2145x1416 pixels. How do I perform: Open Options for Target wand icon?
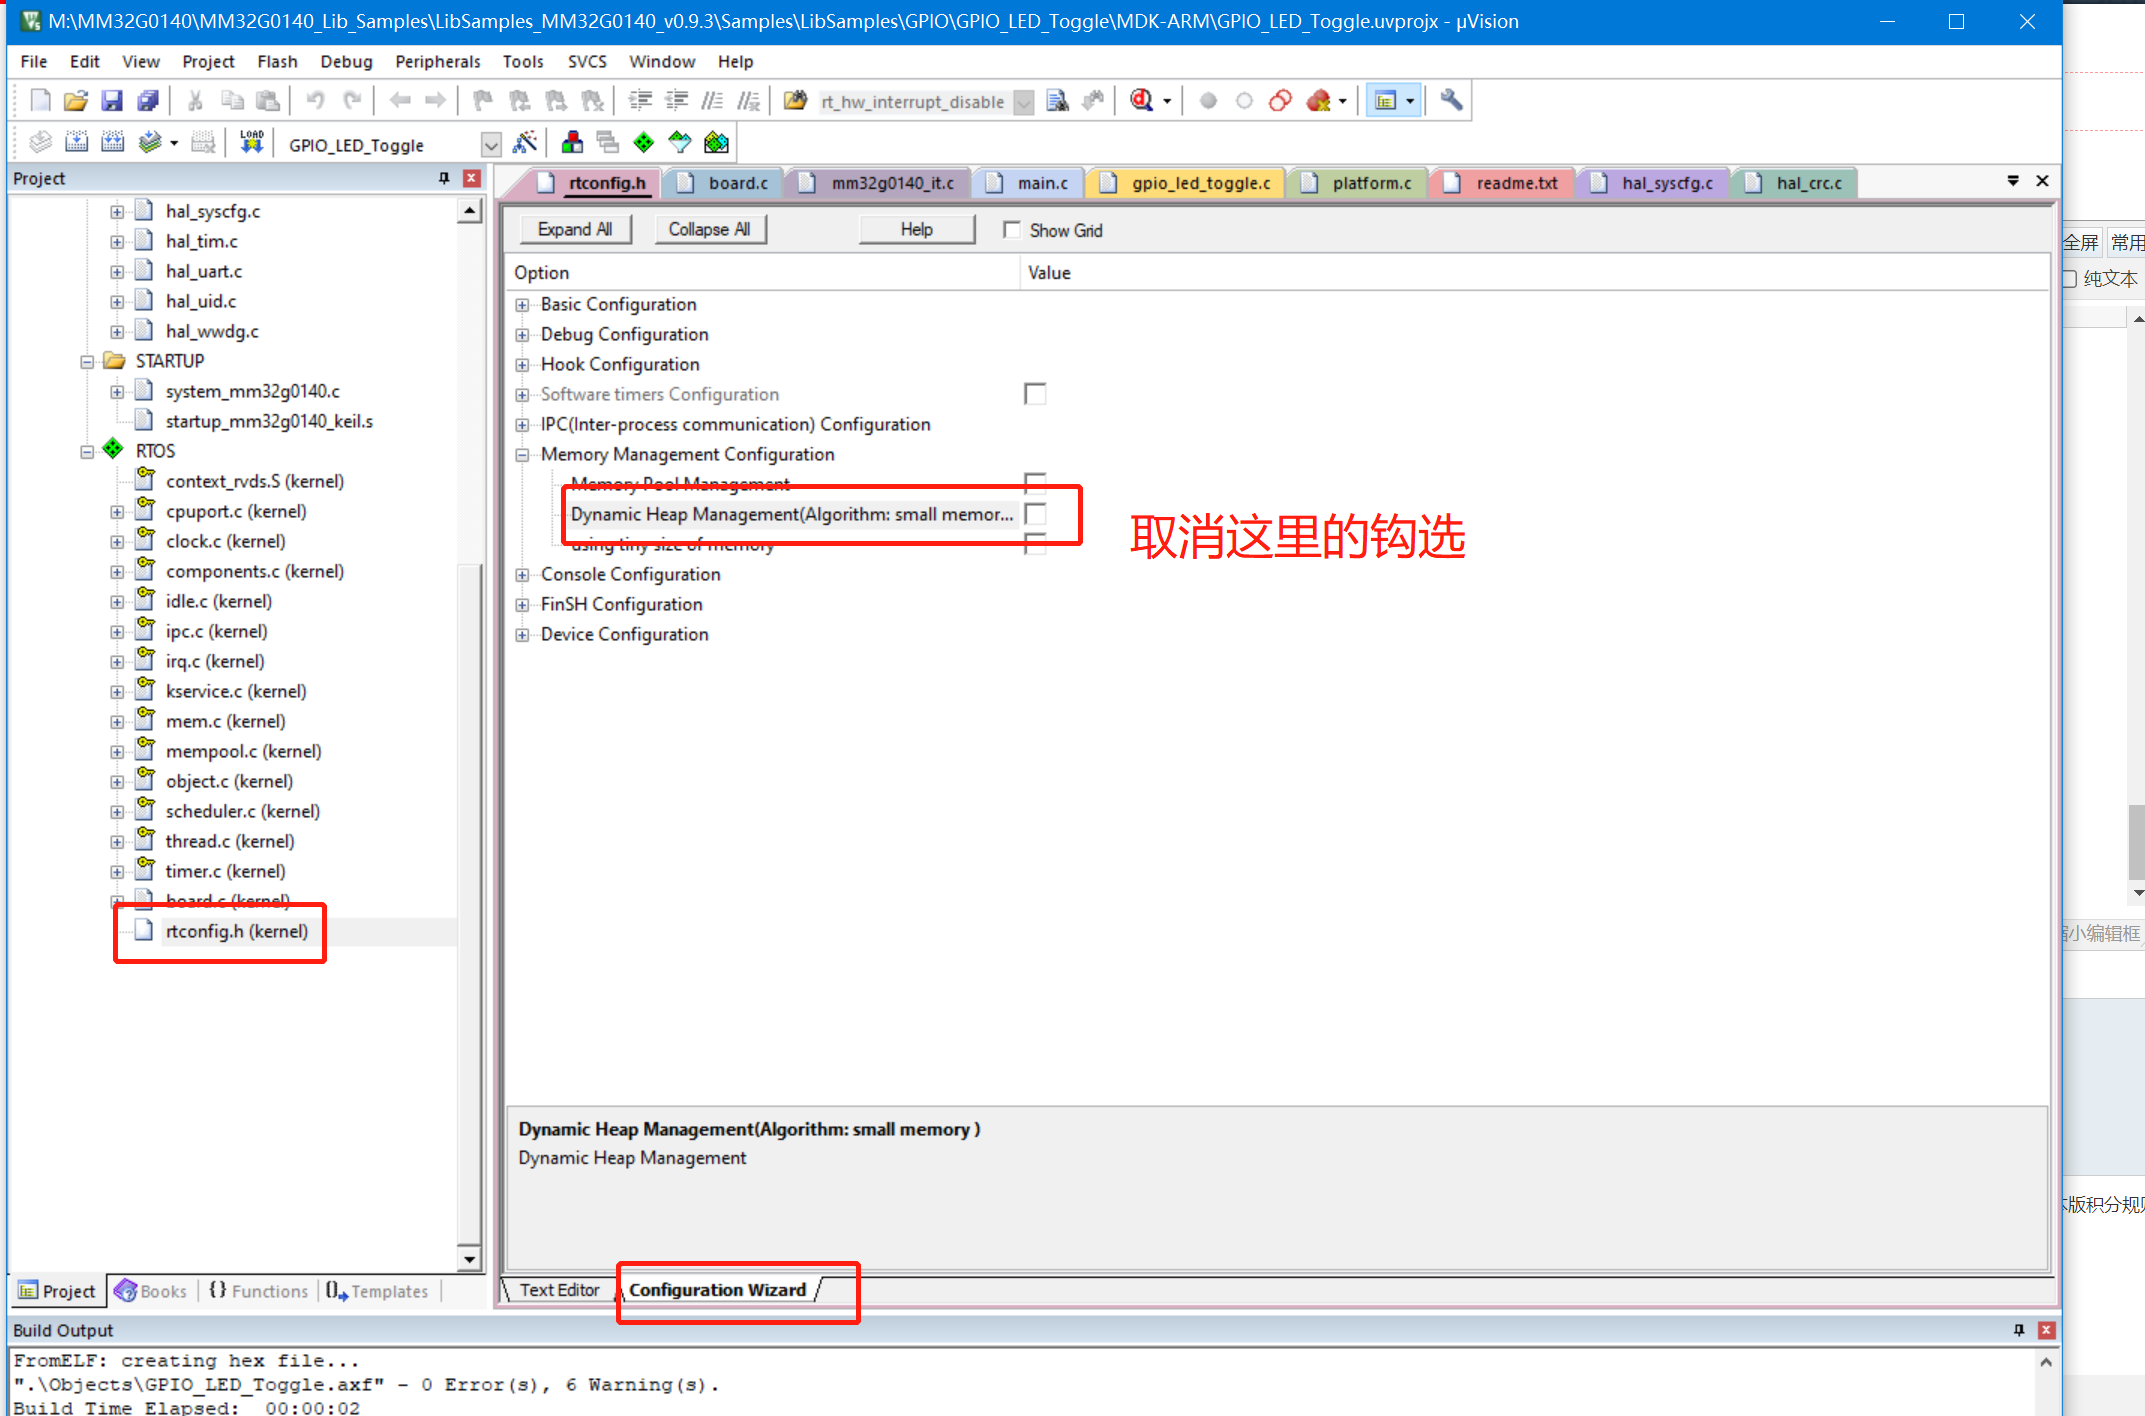click(524, 143)
